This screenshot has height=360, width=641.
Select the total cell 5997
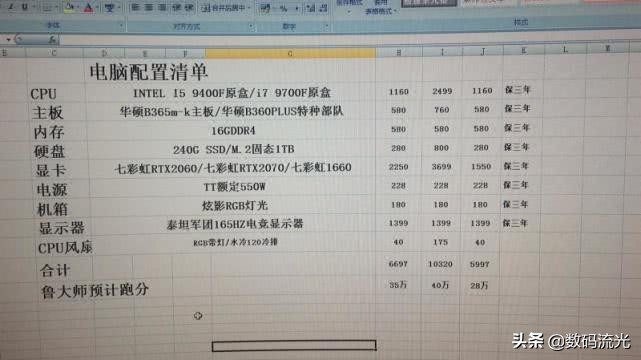click(x=480, y=264)
